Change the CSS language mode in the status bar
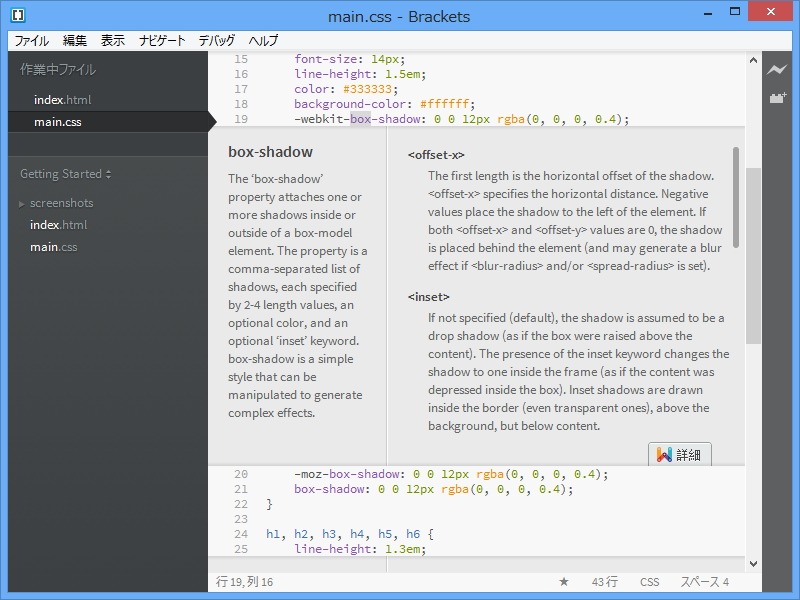 (x=650, y=582)
